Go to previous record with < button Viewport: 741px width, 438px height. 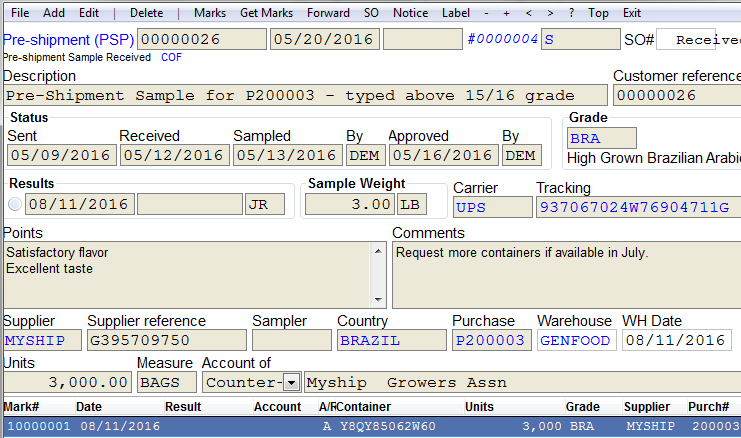(529, 13)
